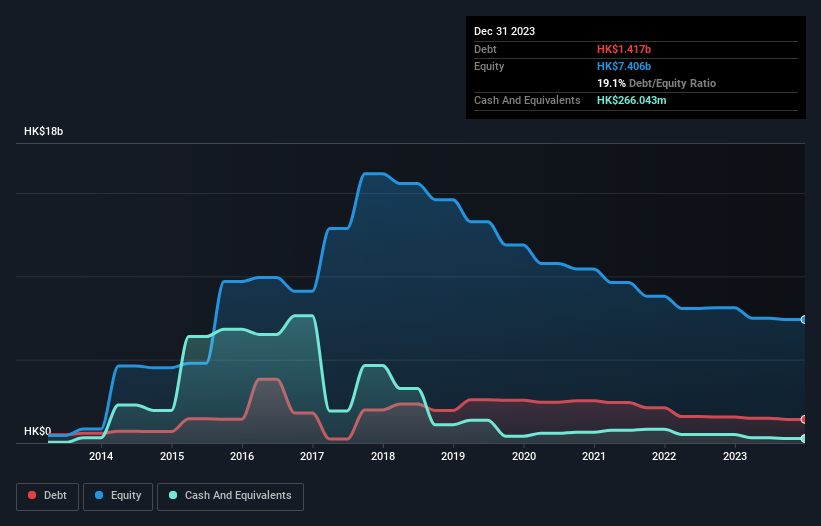Toggle the Equity series in the legend
The image size is (821, 526).
click(x=118, y=496)
